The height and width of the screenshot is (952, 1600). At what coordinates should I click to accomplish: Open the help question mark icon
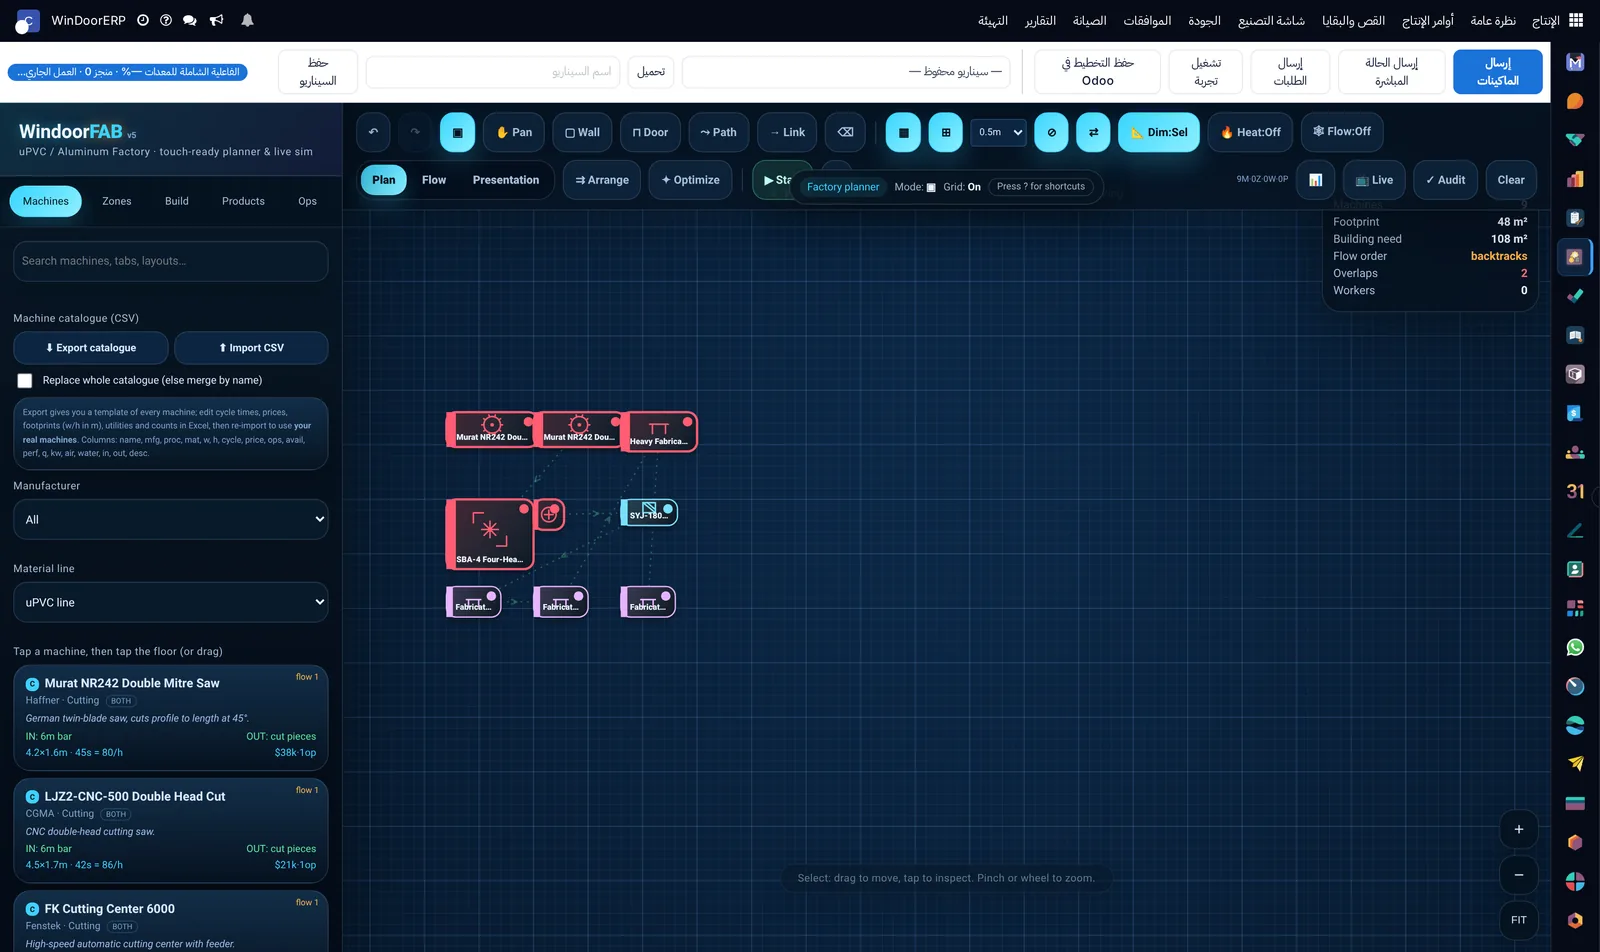tap(166, 20)
